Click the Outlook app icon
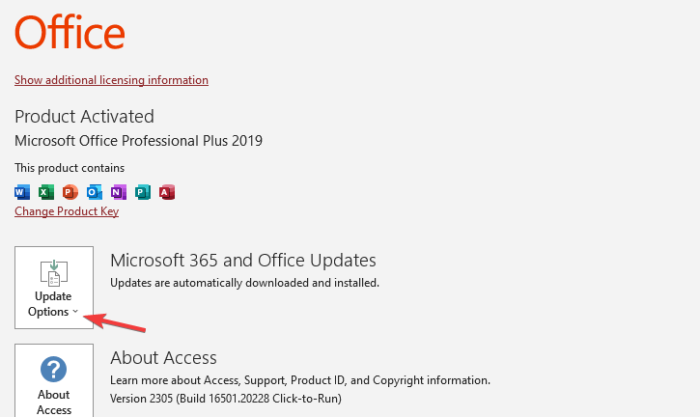 [95, 191]
